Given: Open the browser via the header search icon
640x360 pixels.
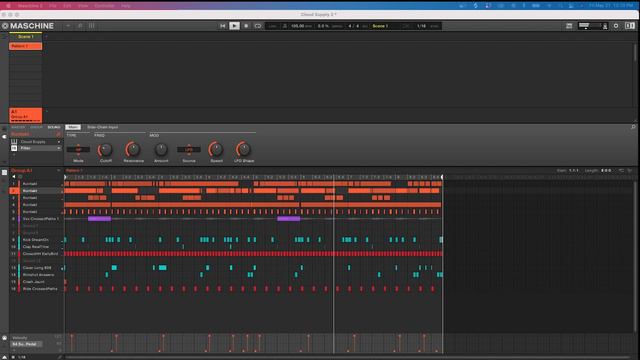Looking at the screenshot, I should coord(80,26).
